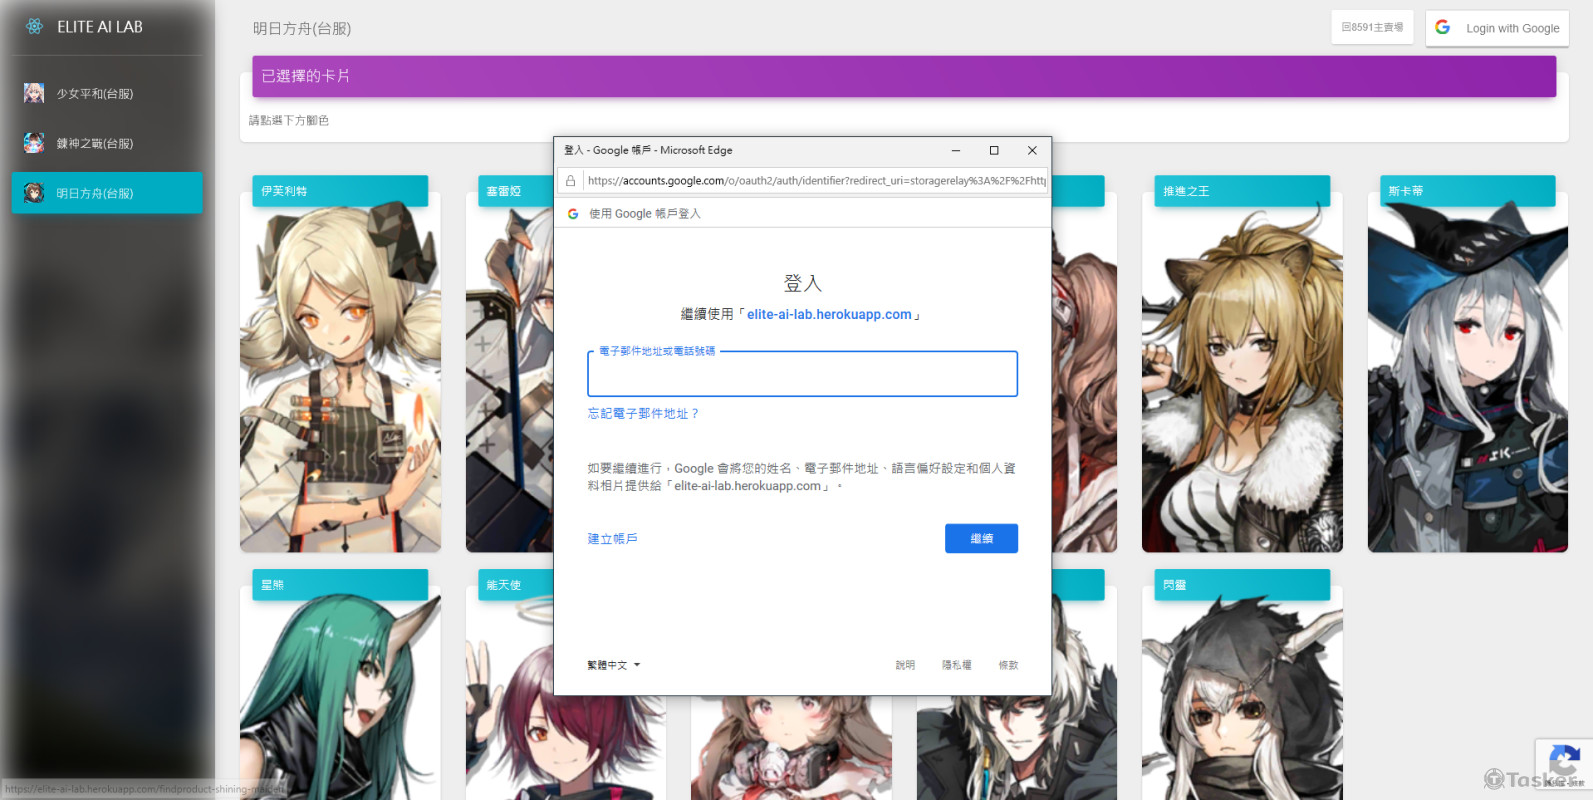Image resolution: width=1593 pixels, height=800 pixels.
Task: Click the Google G logo on the Login button
Action: 1443,27
